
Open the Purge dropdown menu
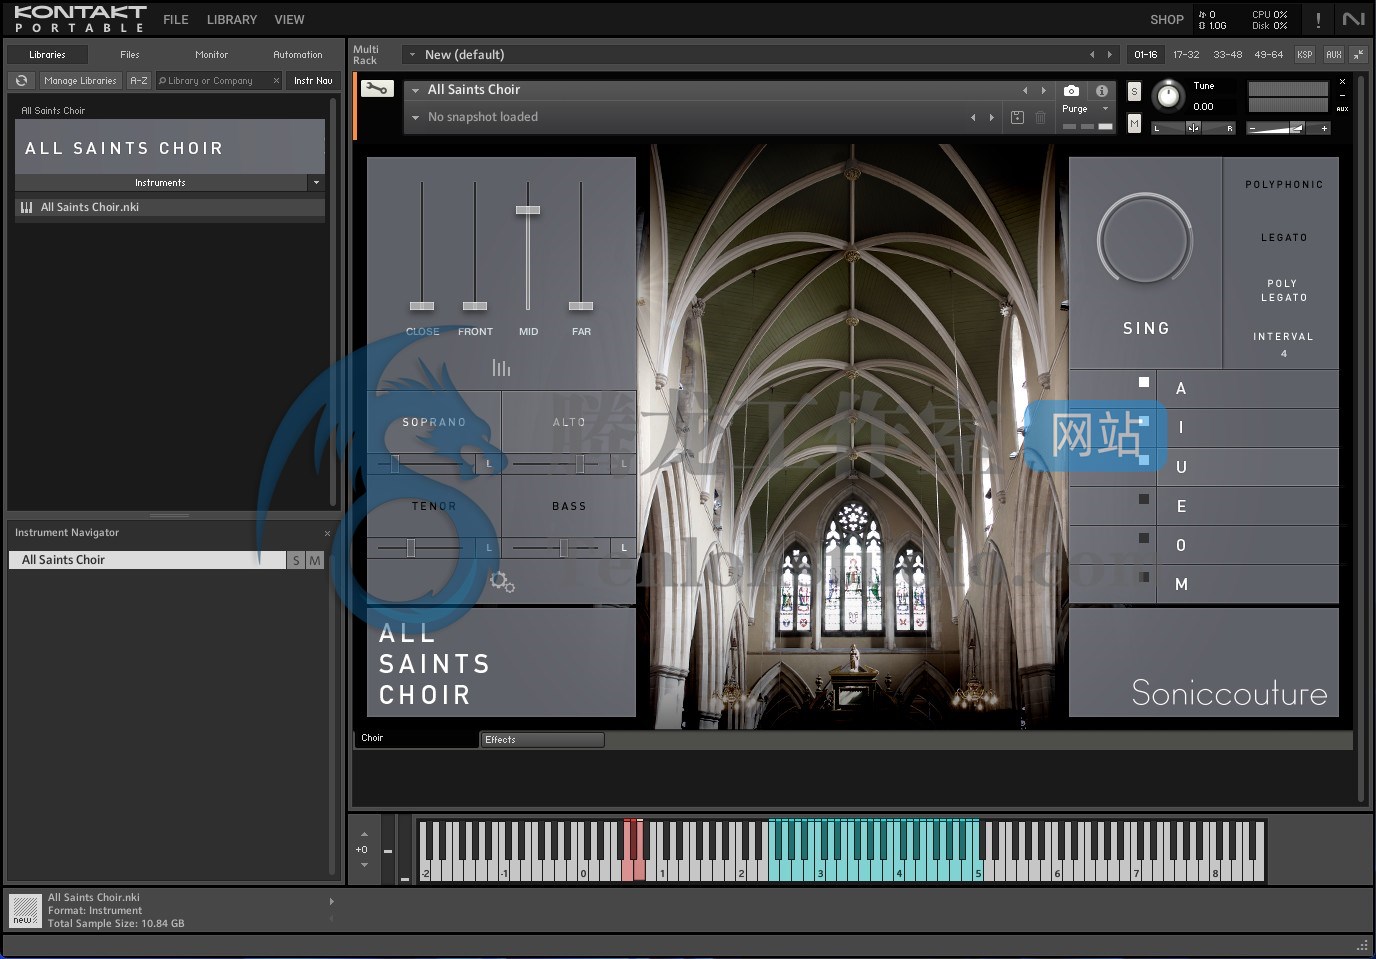click(1105, 109)
